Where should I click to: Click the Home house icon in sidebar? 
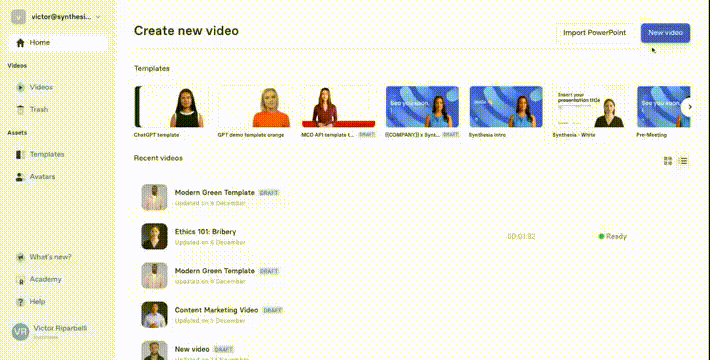pos(20,43)
